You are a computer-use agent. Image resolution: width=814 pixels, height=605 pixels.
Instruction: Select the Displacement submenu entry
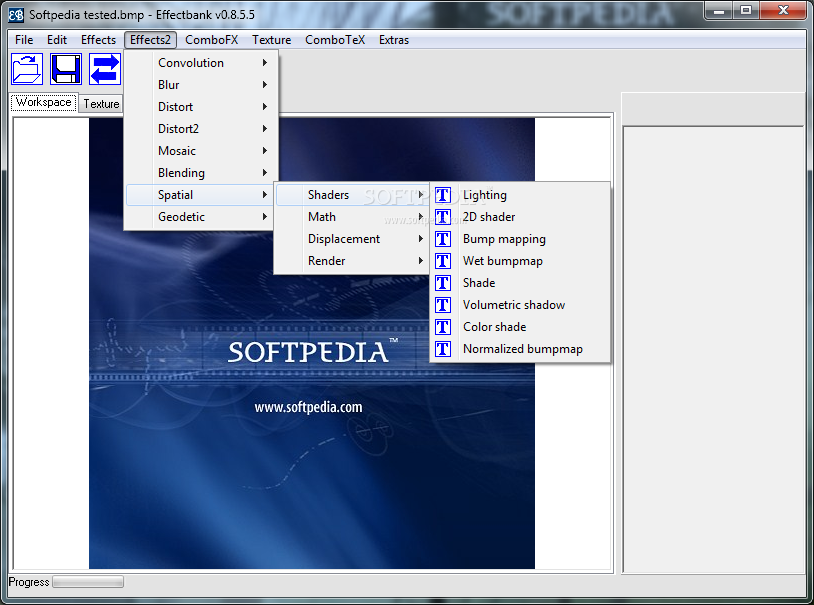click(352, 239)
